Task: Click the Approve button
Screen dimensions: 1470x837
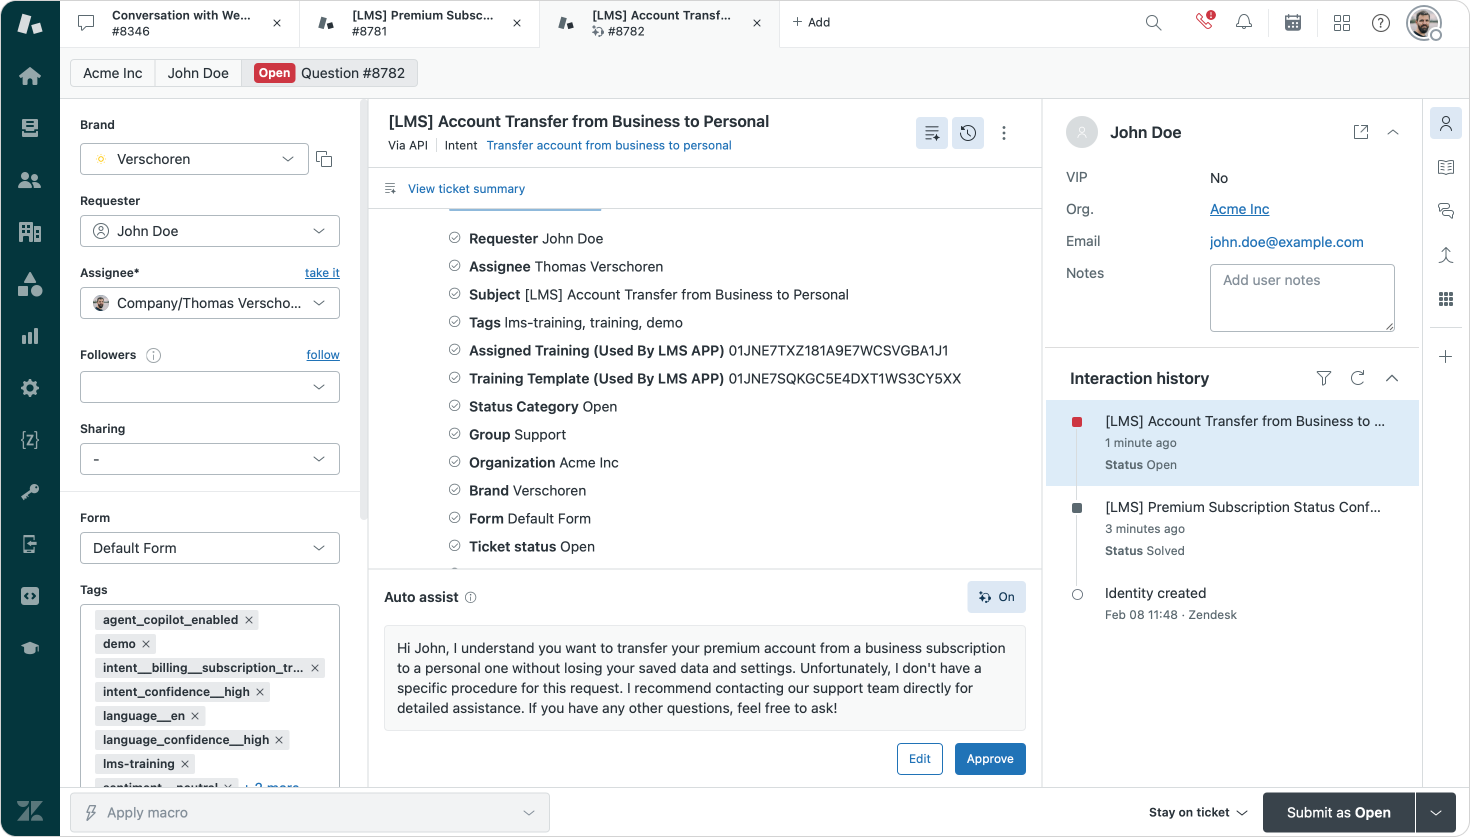Action: click(x=990, y=759)
